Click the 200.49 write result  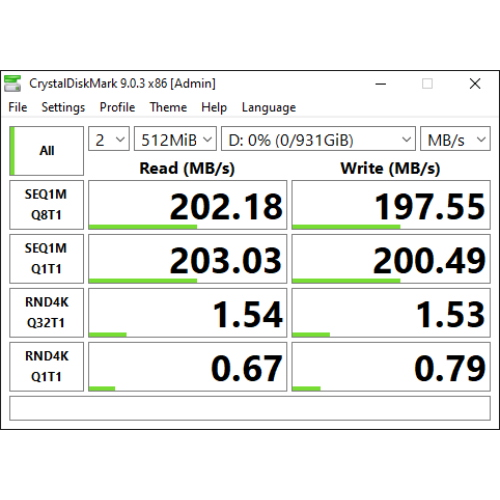pos(391,259)
